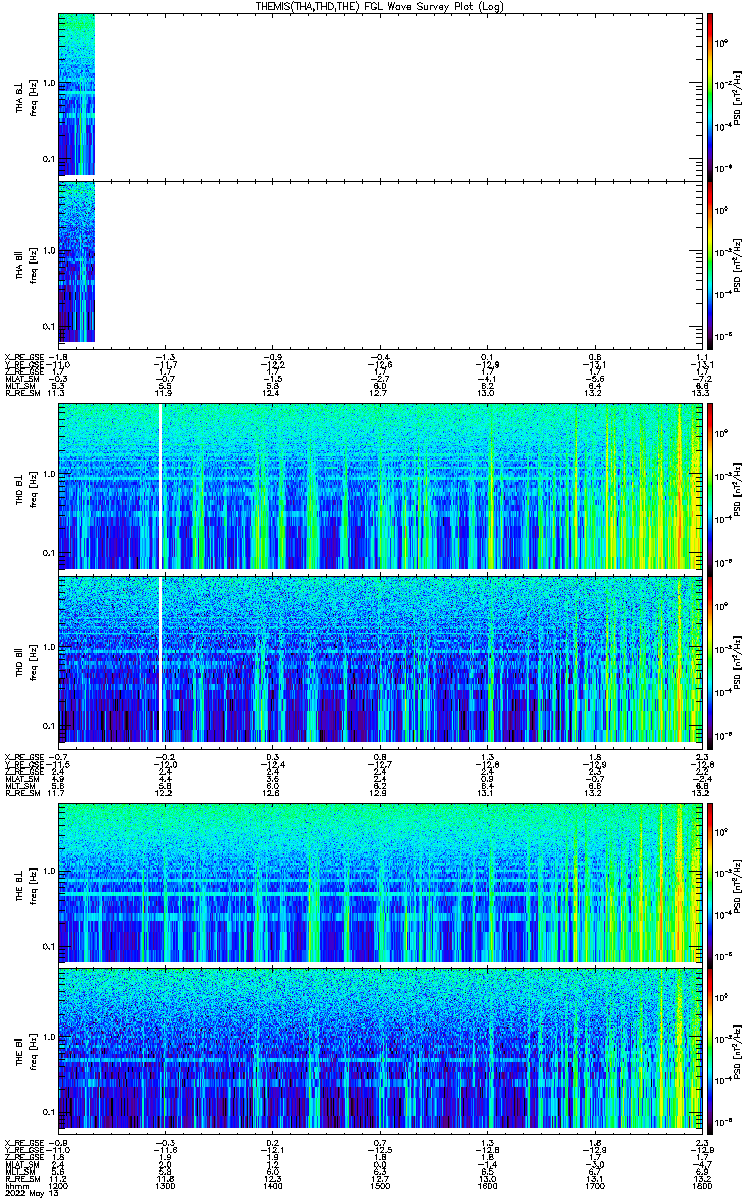This screenshot has width=750, height=1200.
Task: Click the R_RE_SM label under the THA panels
Action: pyautogui.click(x=23, y=394)
